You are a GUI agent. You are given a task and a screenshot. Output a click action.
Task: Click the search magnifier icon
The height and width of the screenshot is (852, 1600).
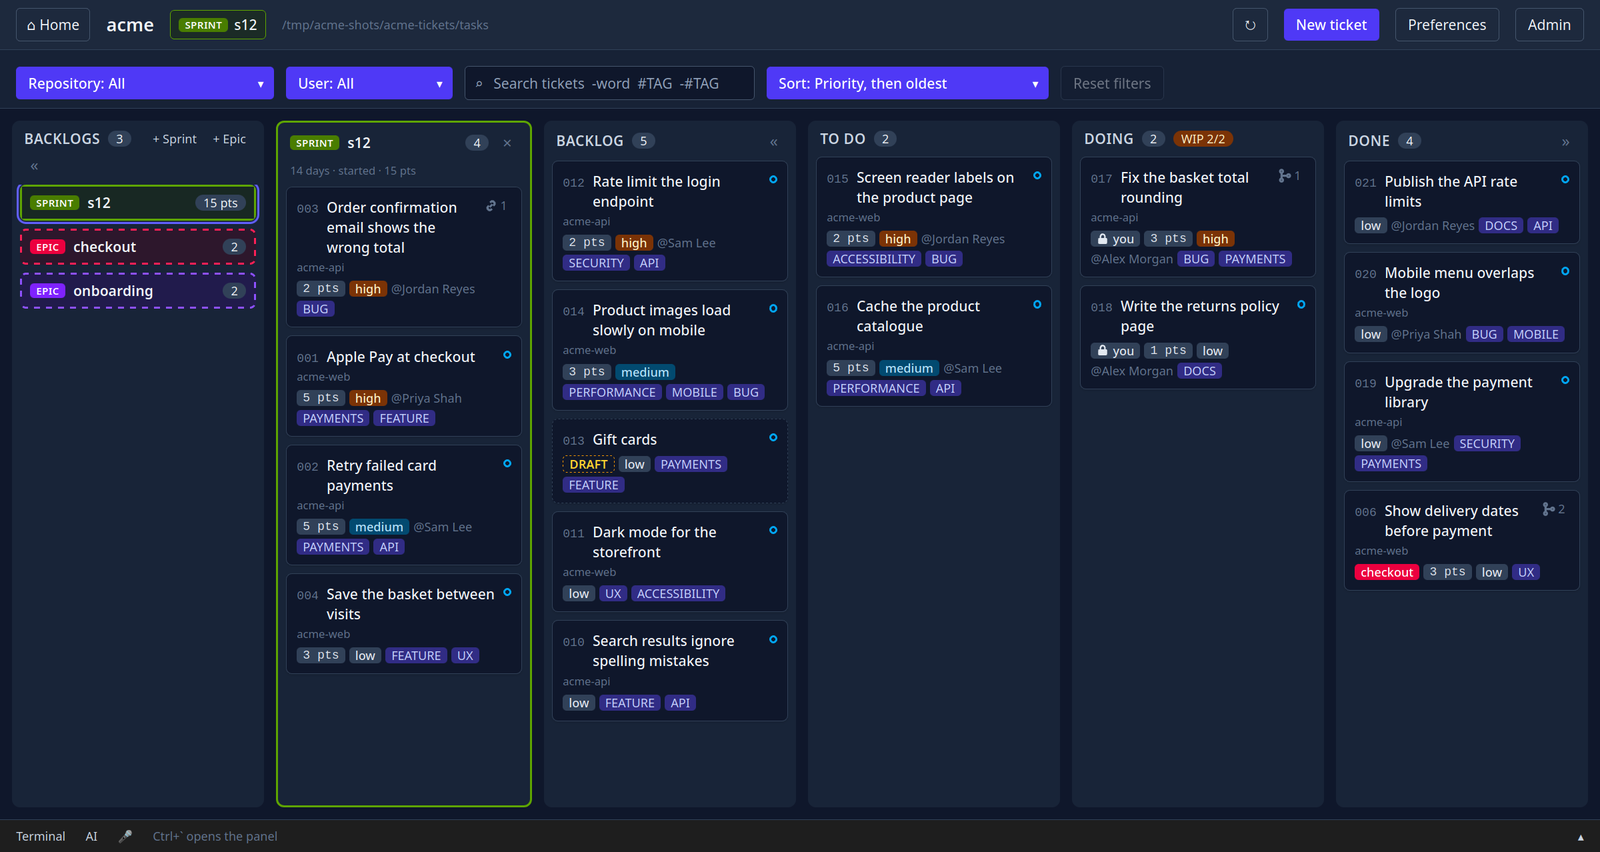(x=479, y=84)
